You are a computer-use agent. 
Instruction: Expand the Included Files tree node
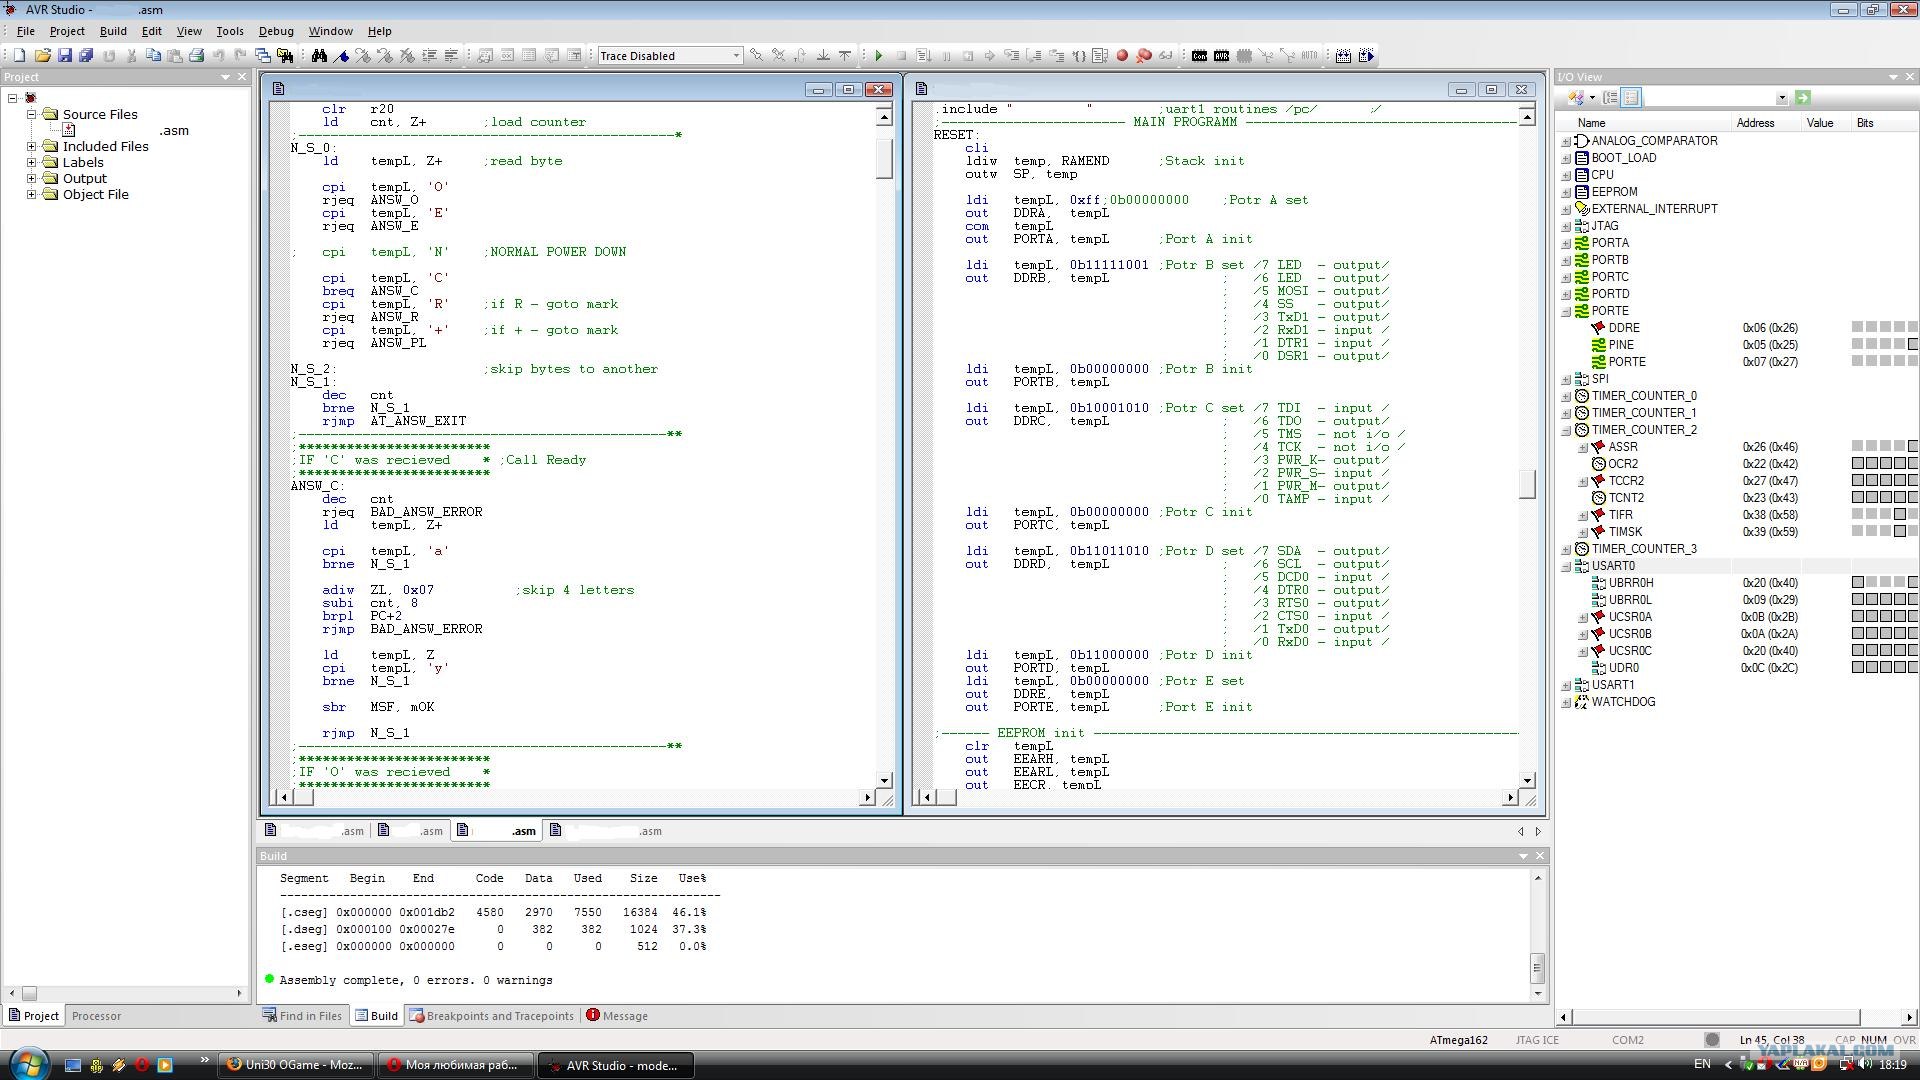click(x=32, y=146)
